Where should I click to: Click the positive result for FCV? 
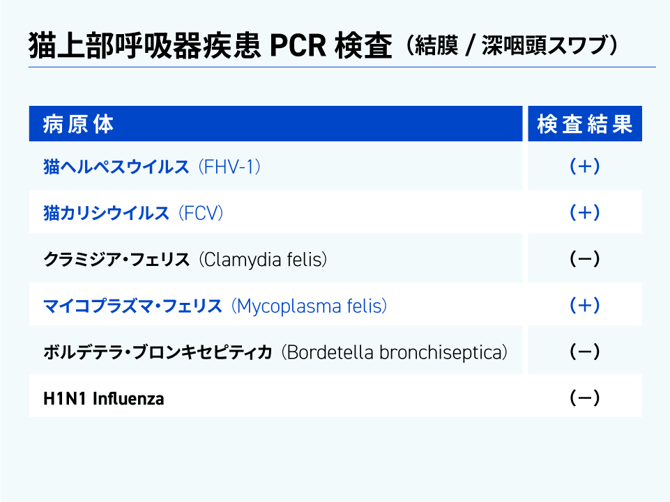(x=584, y=213)
